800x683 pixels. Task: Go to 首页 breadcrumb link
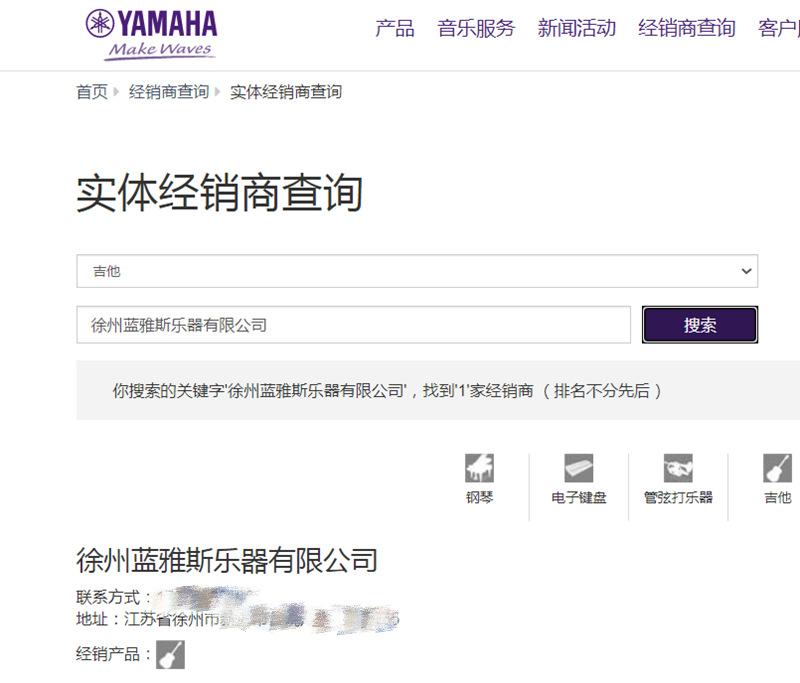tap(92, 92)
